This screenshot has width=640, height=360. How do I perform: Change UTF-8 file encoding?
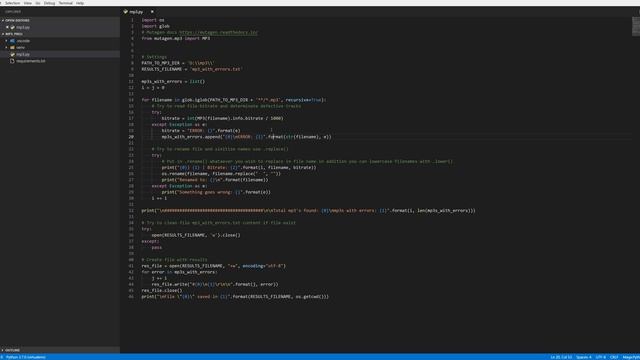[601, 357]
